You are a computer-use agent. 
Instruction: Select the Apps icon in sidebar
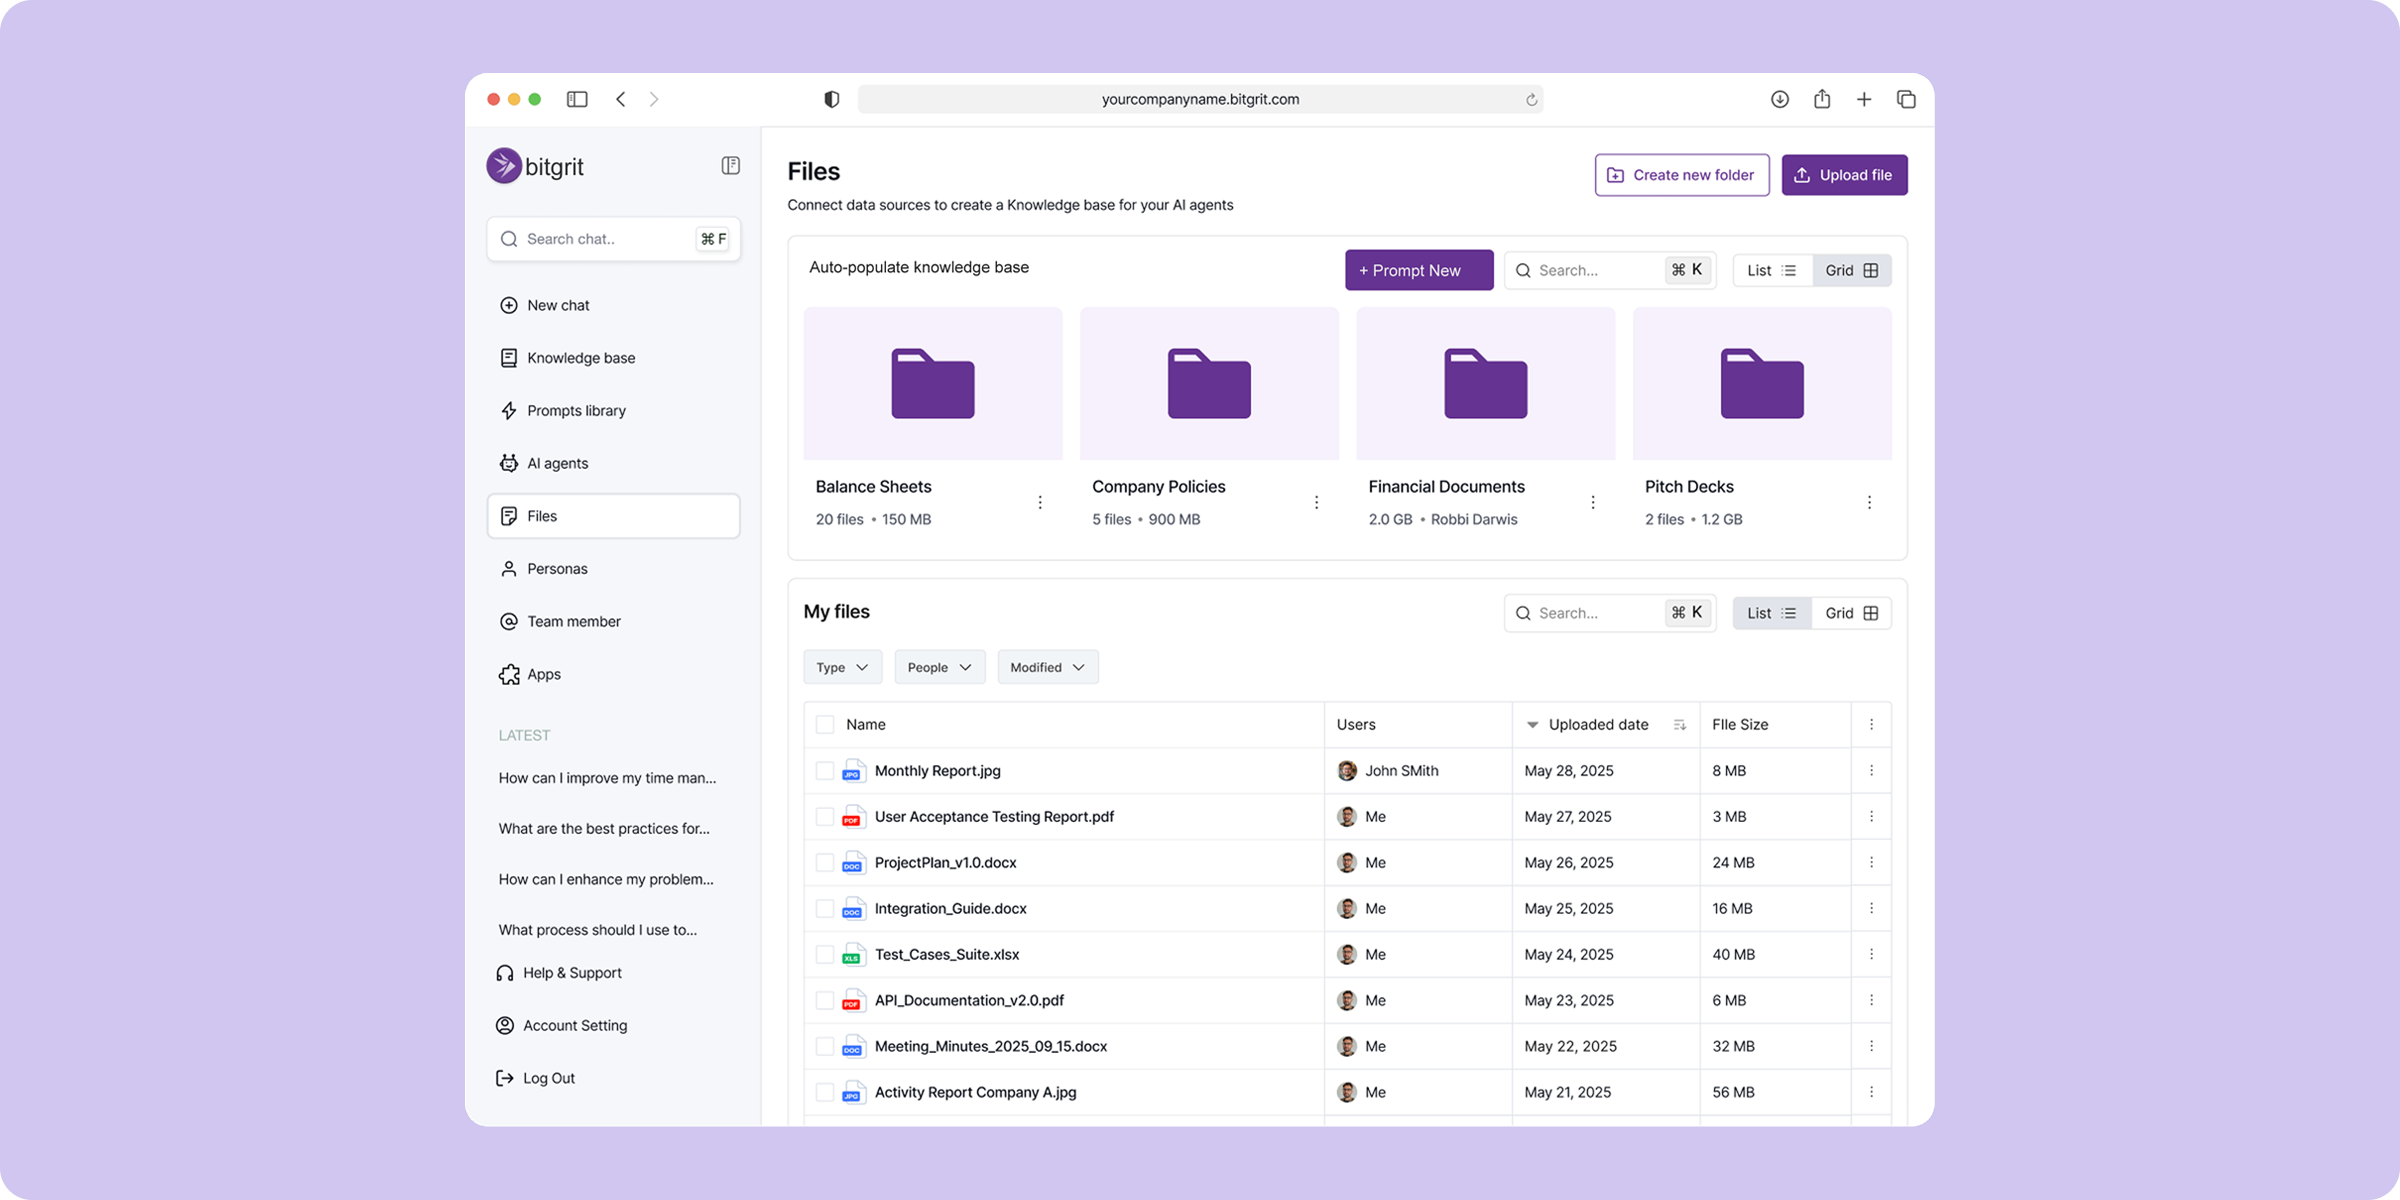tap(509, 674)
